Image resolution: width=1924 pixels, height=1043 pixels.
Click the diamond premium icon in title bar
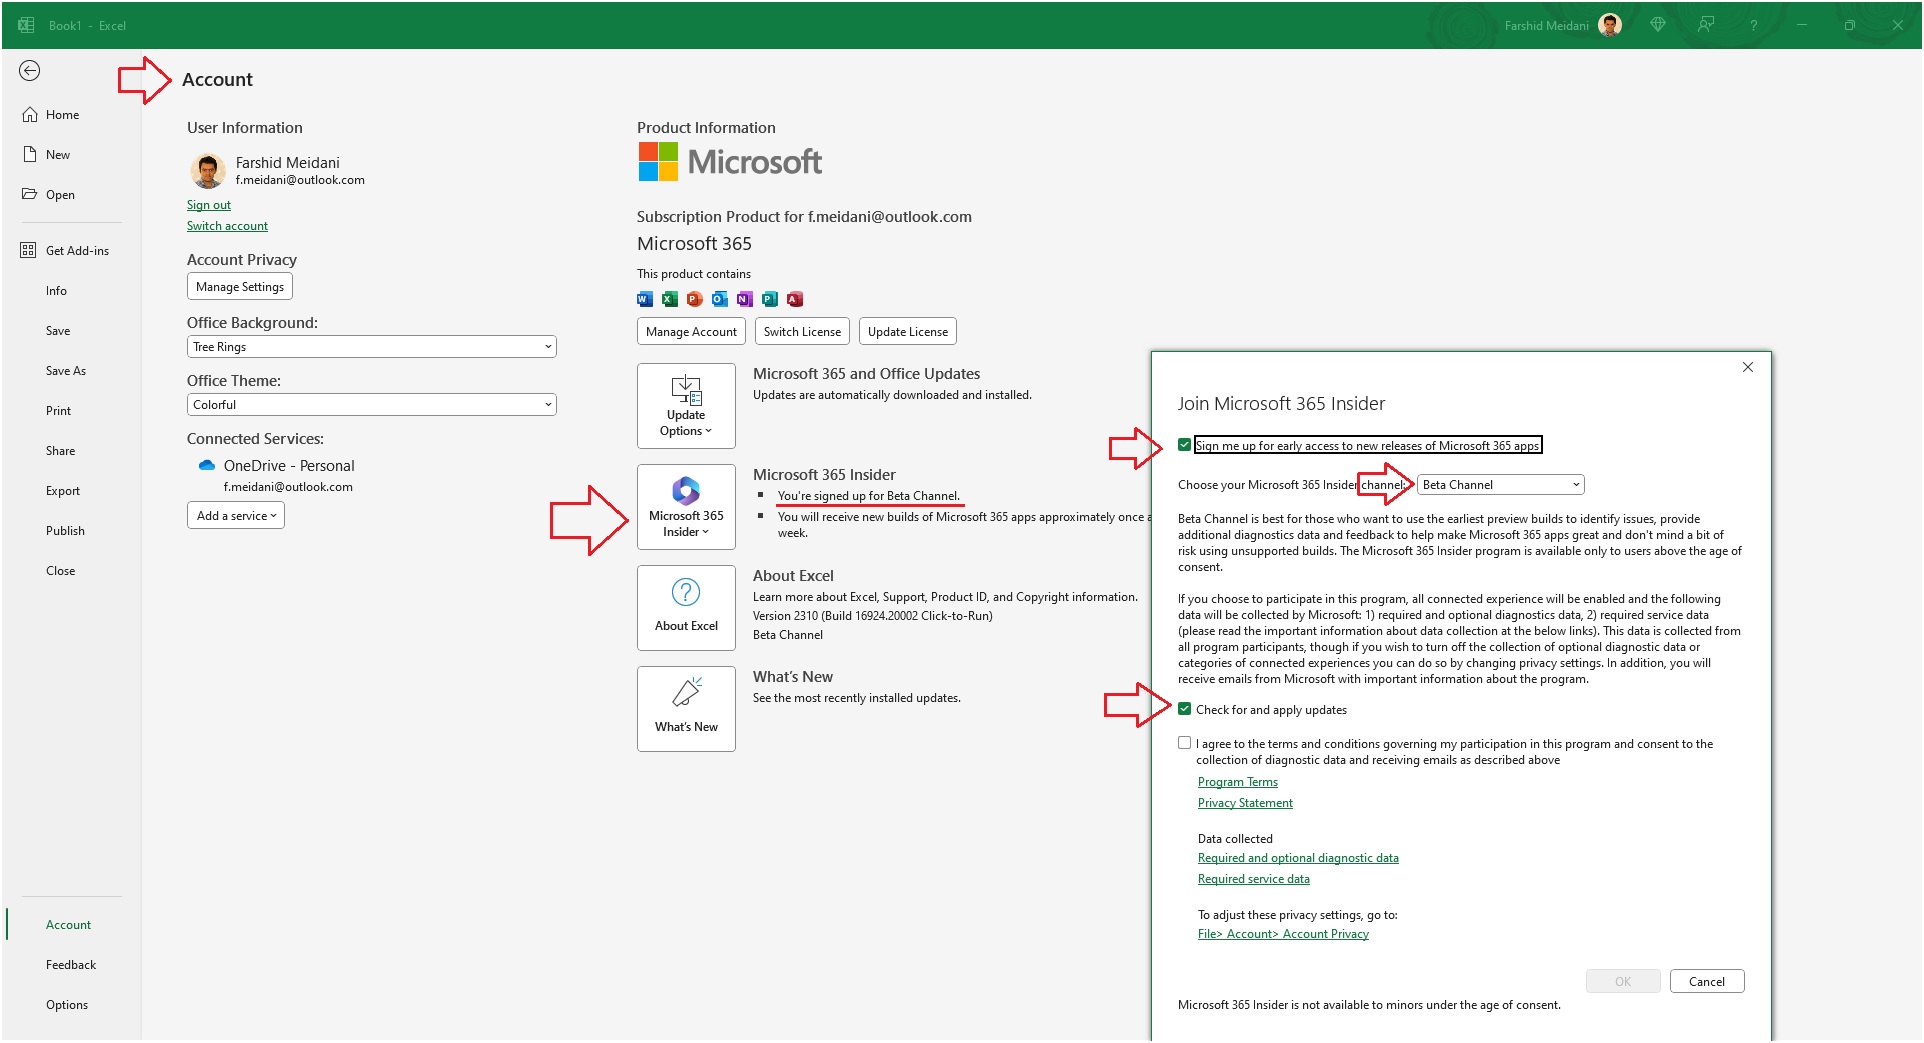[x=1658, y=25]
